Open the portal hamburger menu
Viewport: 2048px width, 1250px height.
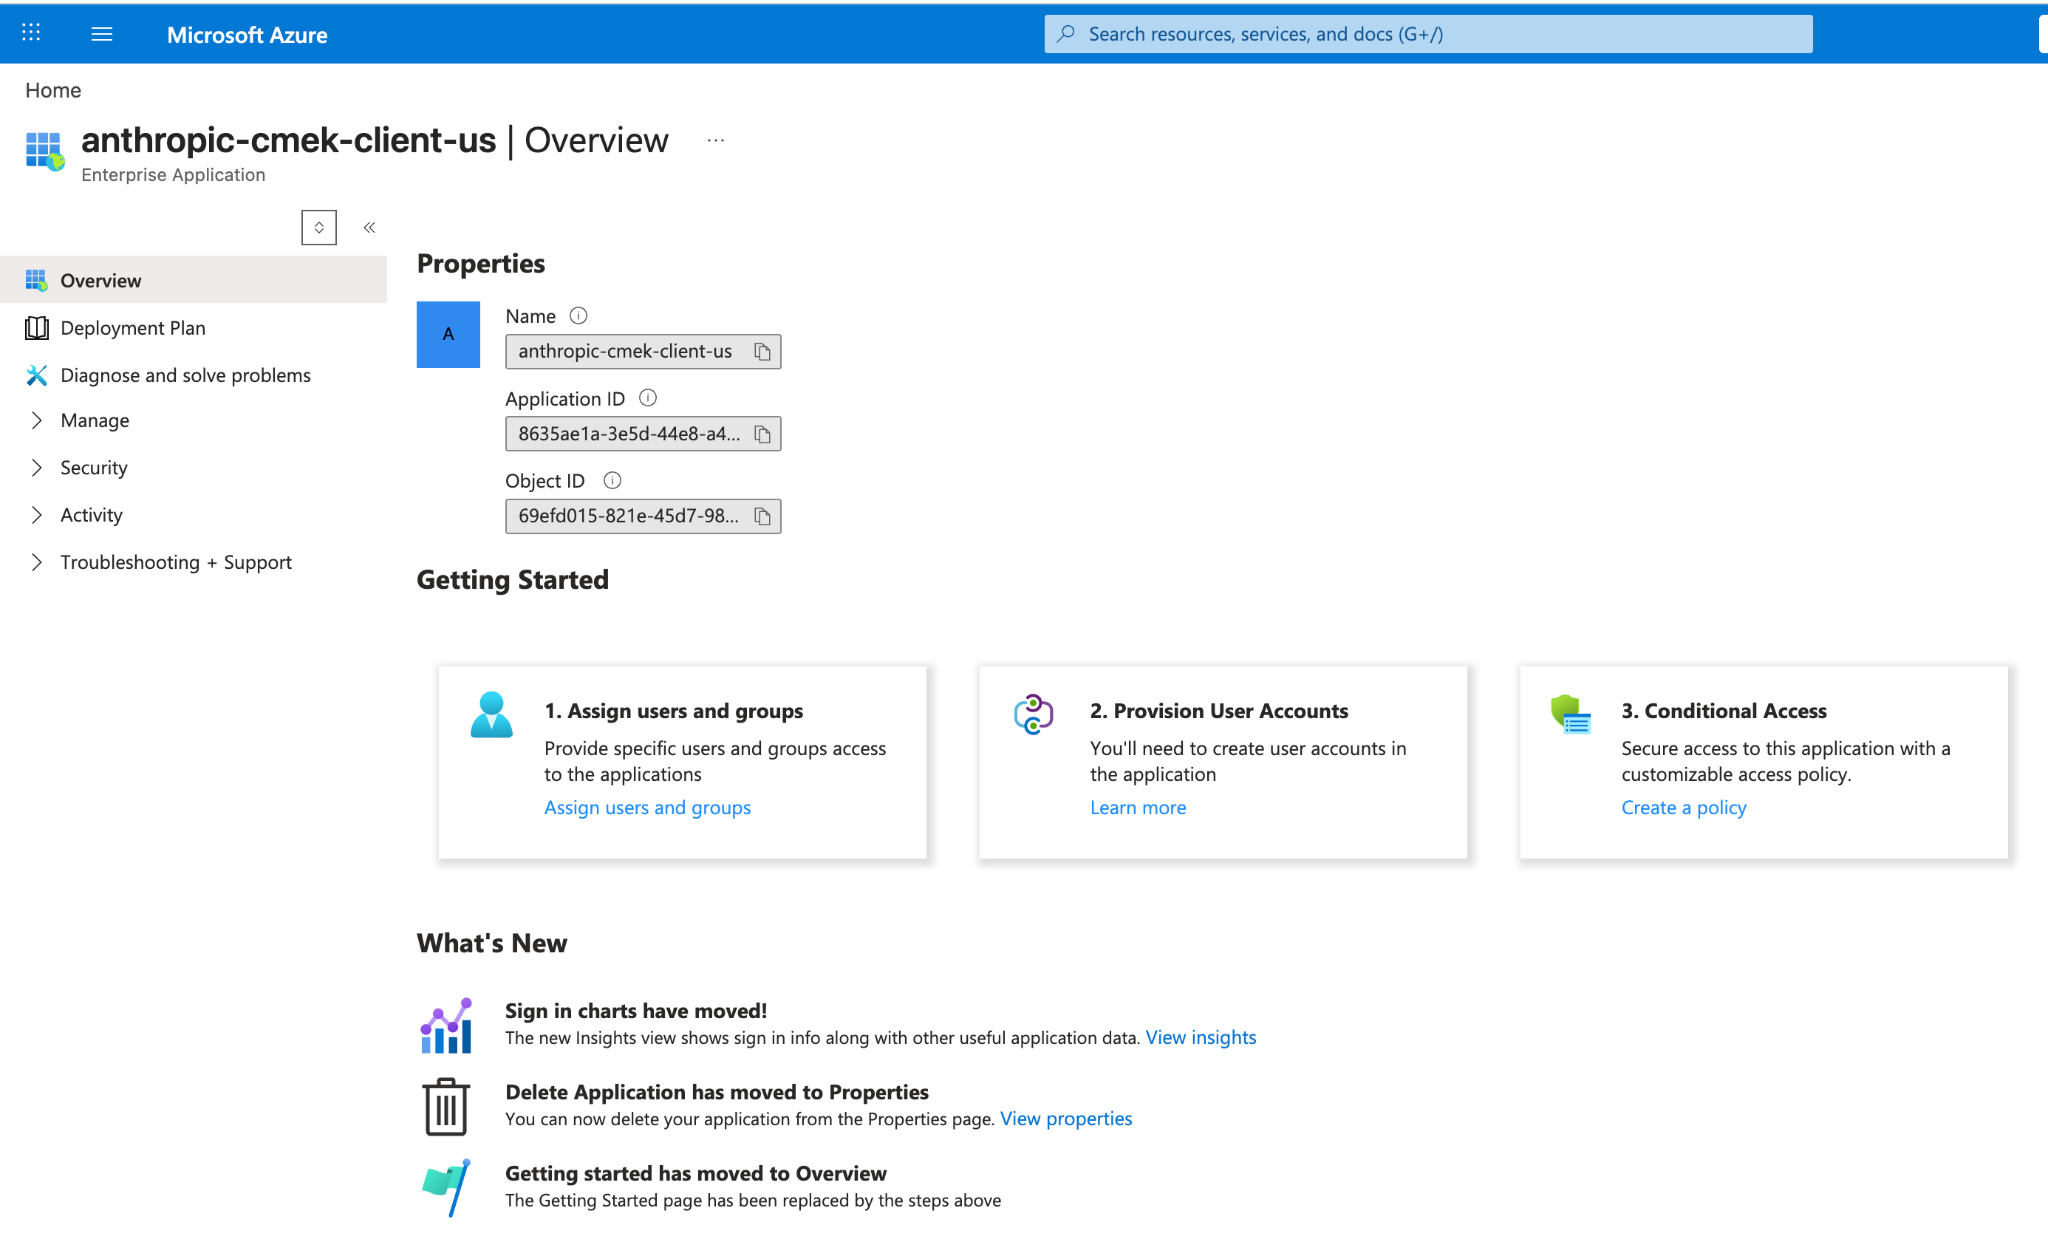pyautogui.click(x=102, y=34)
